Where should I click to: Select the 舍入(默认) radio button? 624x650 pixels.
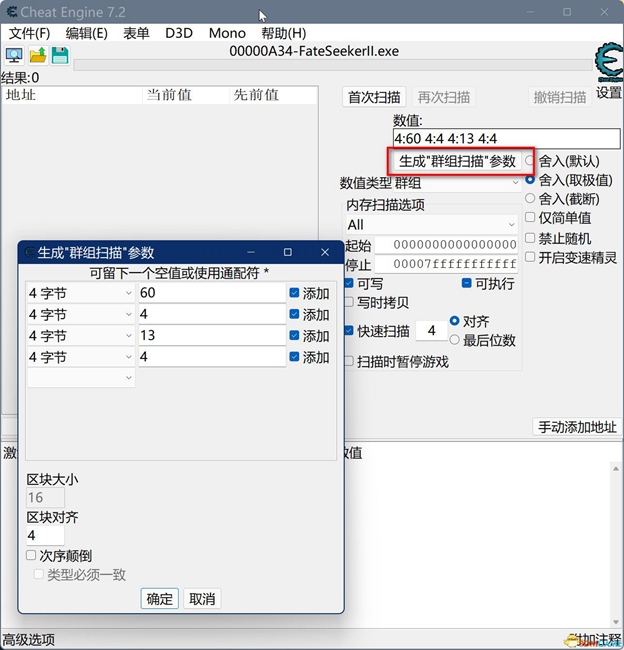(530, 161)
